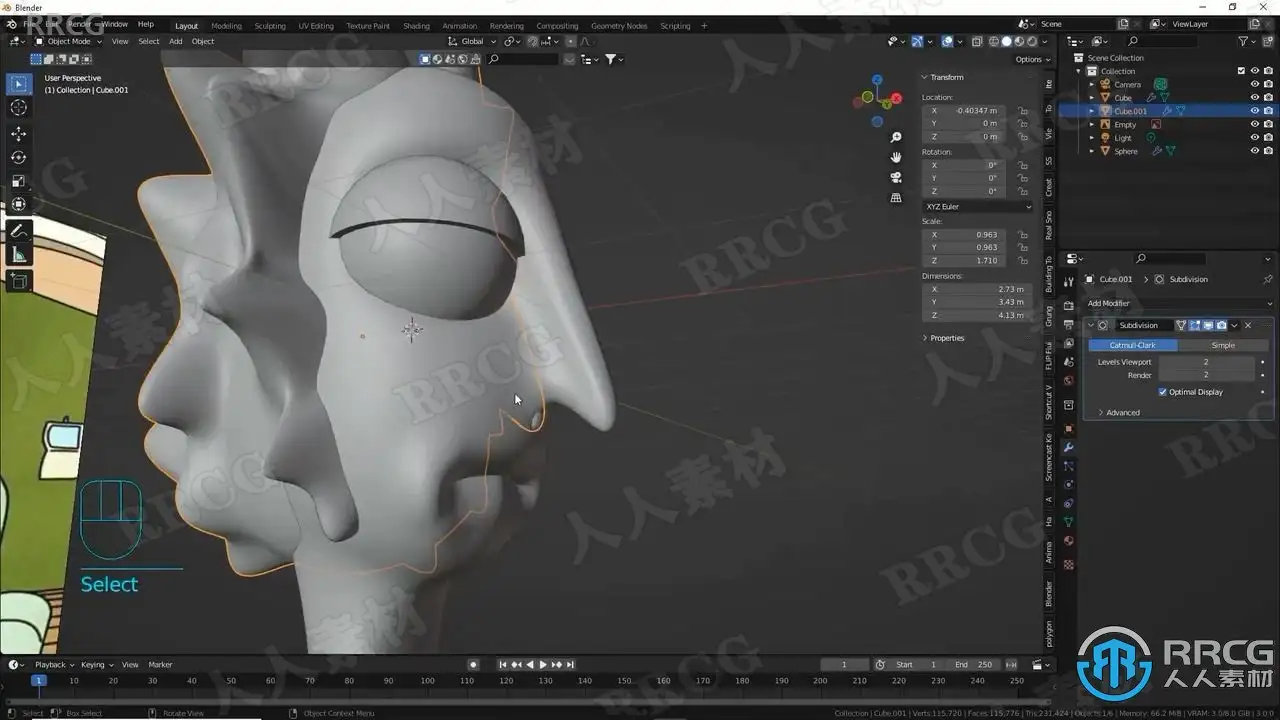This screenshot has width=1280, height=720.
Task: Open the Render properties tab
Action: click(1069, 305)
